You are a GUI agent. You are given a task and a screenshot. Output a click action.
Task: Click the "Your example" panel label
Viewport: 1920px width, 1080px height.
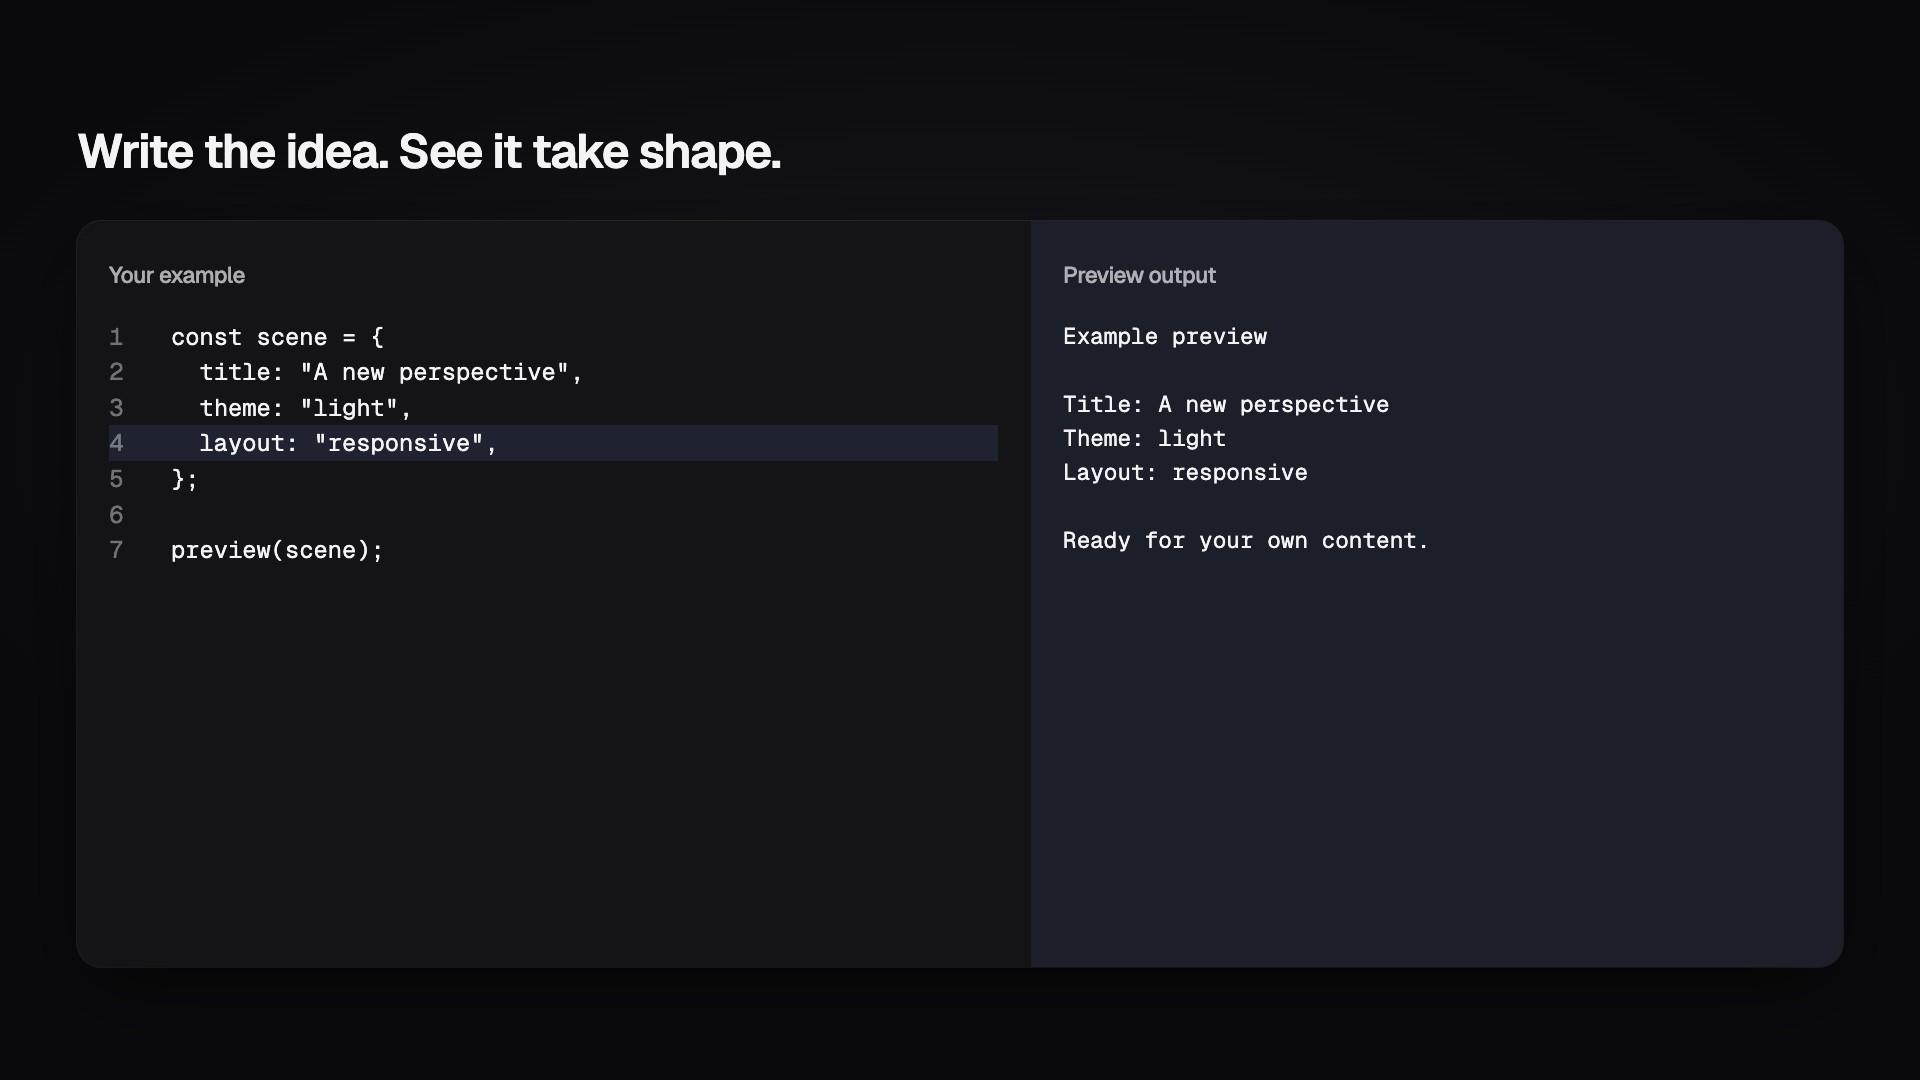(176, 275)
